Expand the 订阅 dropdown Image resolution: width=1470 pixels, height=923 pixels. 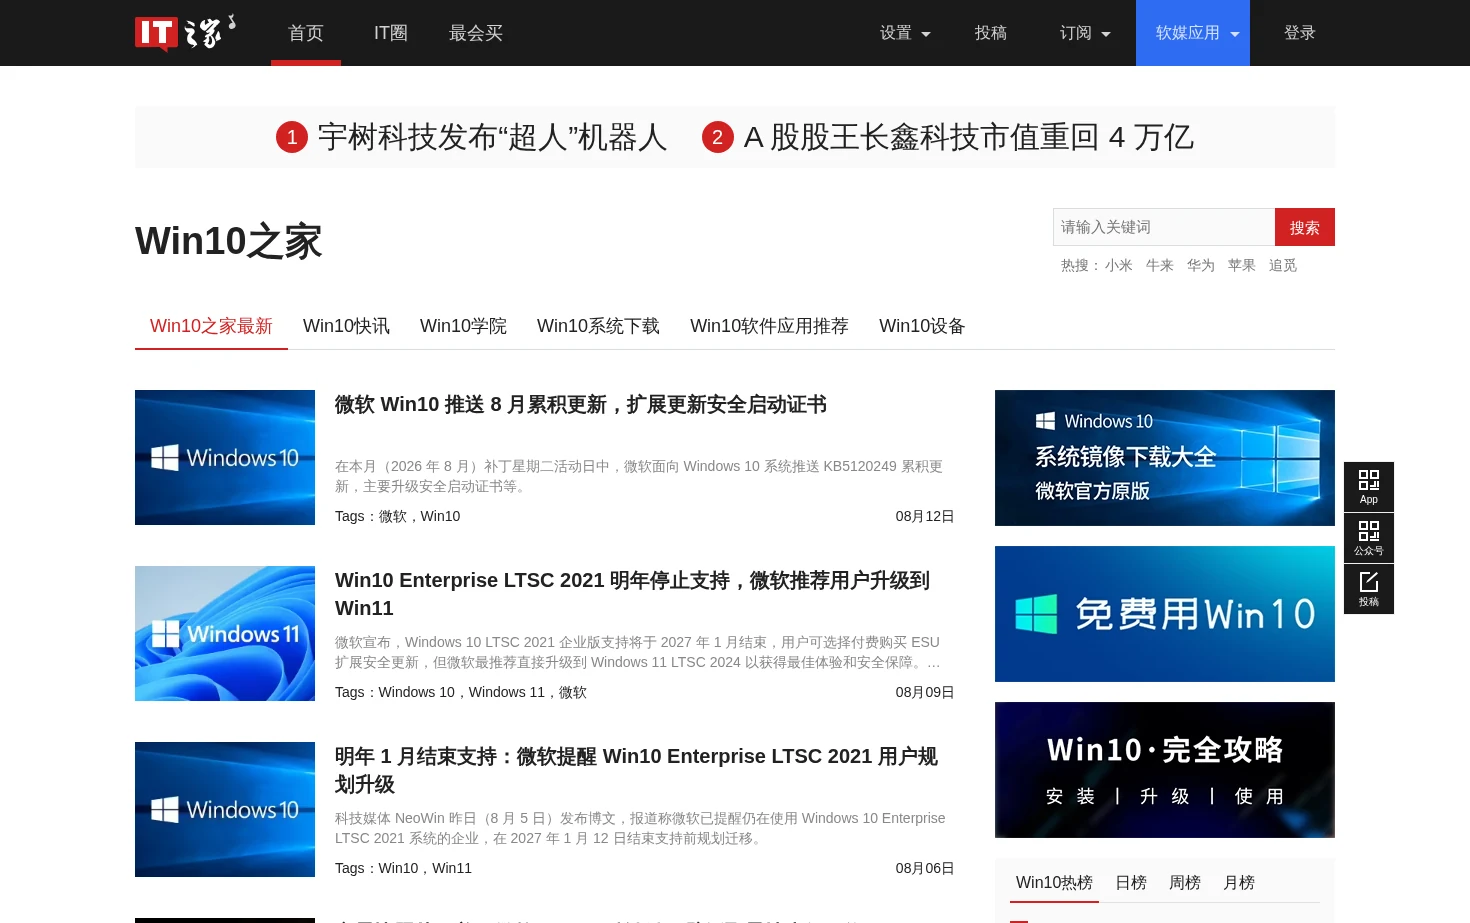(1085, 33)
